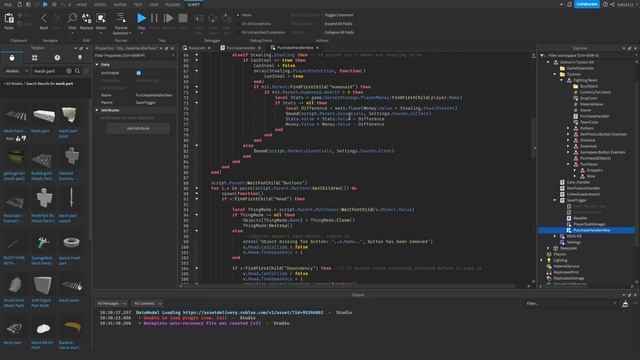The image size is (640, 360).
Task: Open Toolbox Recent clock tab
Action: (x=57, y=58)
